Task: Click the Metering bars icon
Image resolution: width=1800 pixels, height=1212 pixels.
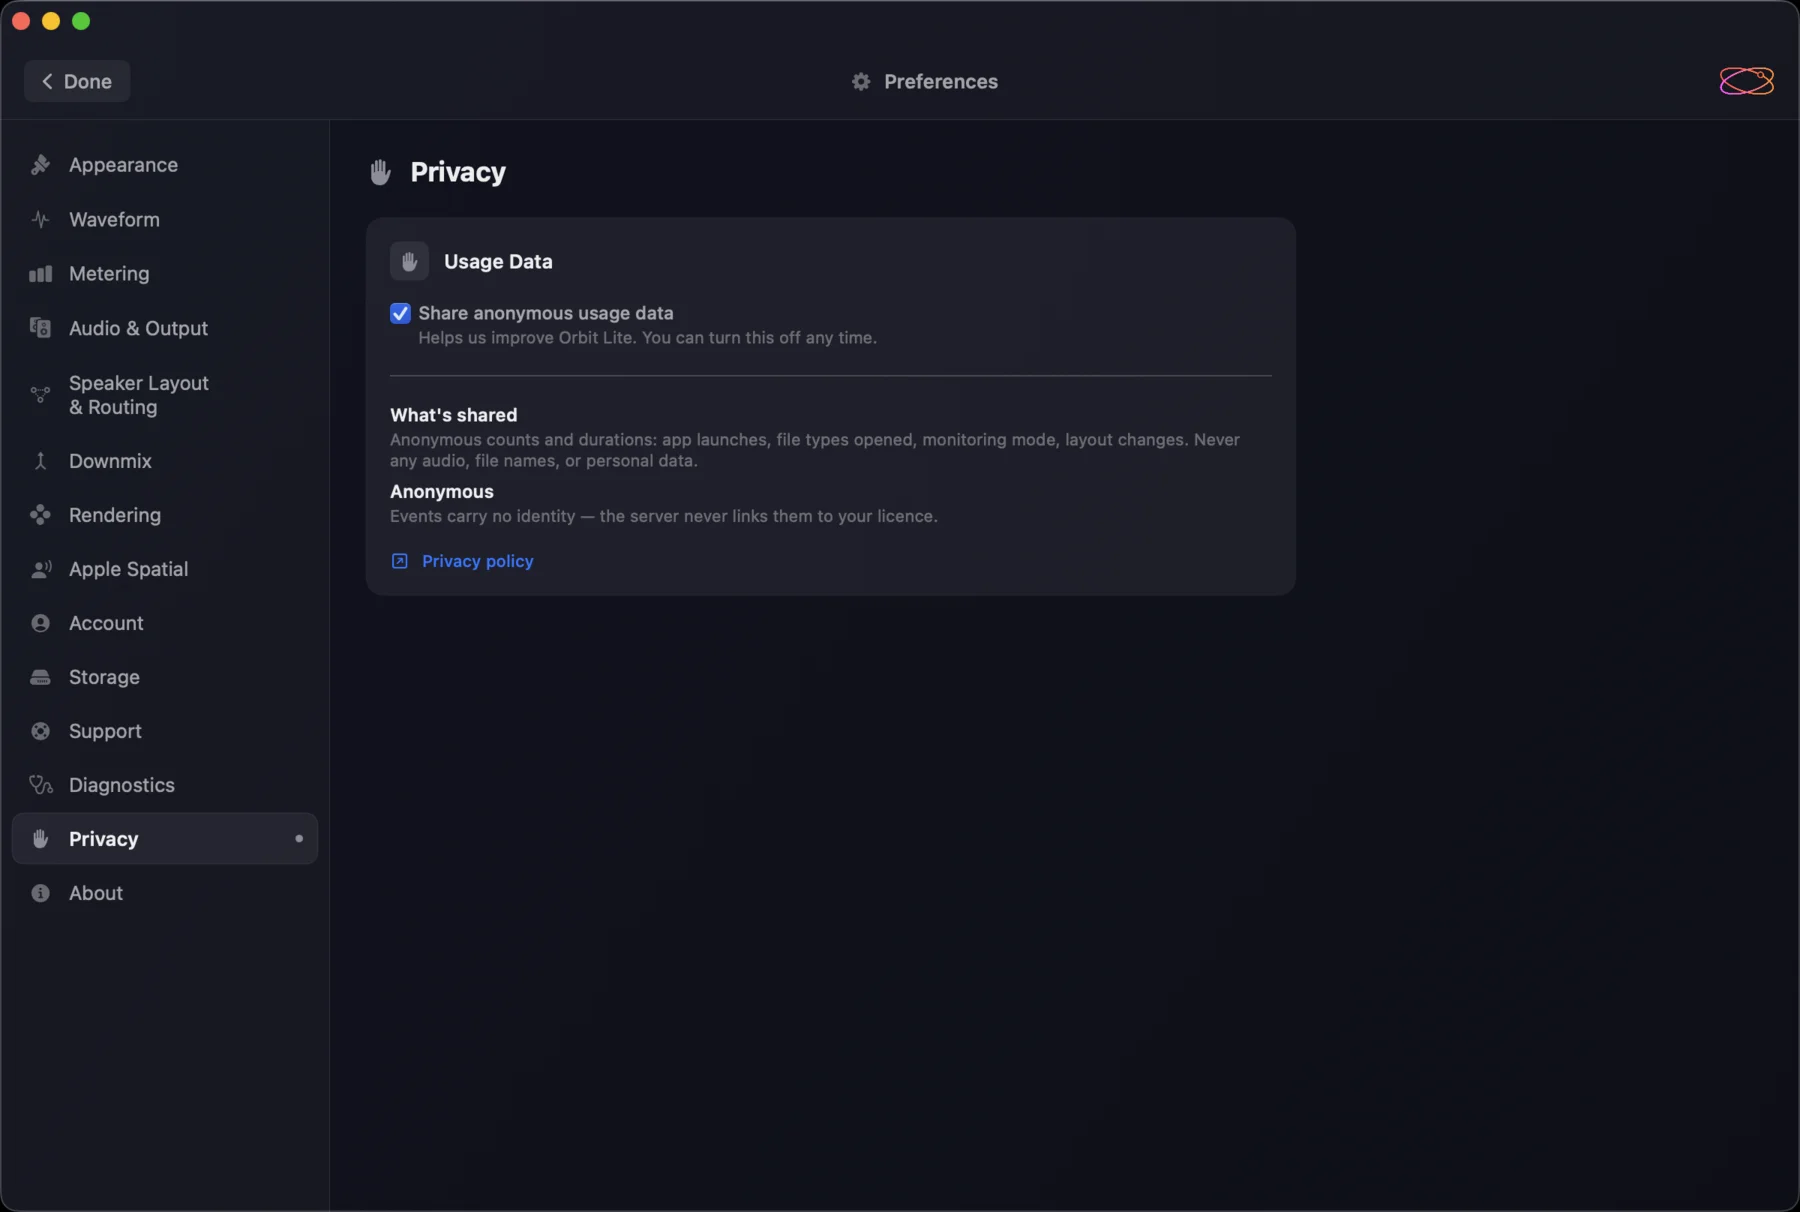Action: tap(40, 274)
